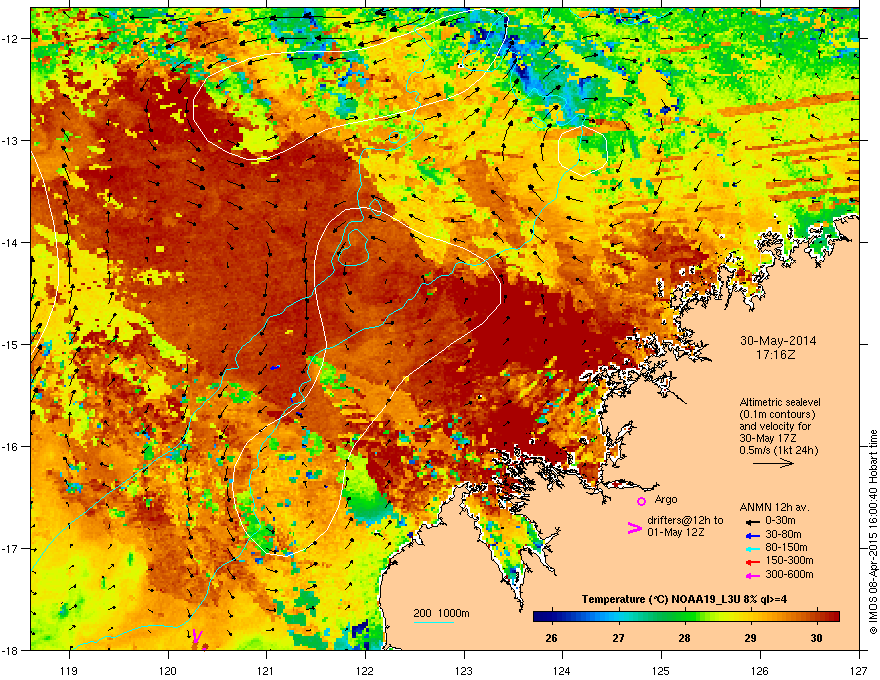Select the blue 30-80m arrow symbol
Image resolution: width=880 pixels, height=680 pixels.
coord(752,535)
